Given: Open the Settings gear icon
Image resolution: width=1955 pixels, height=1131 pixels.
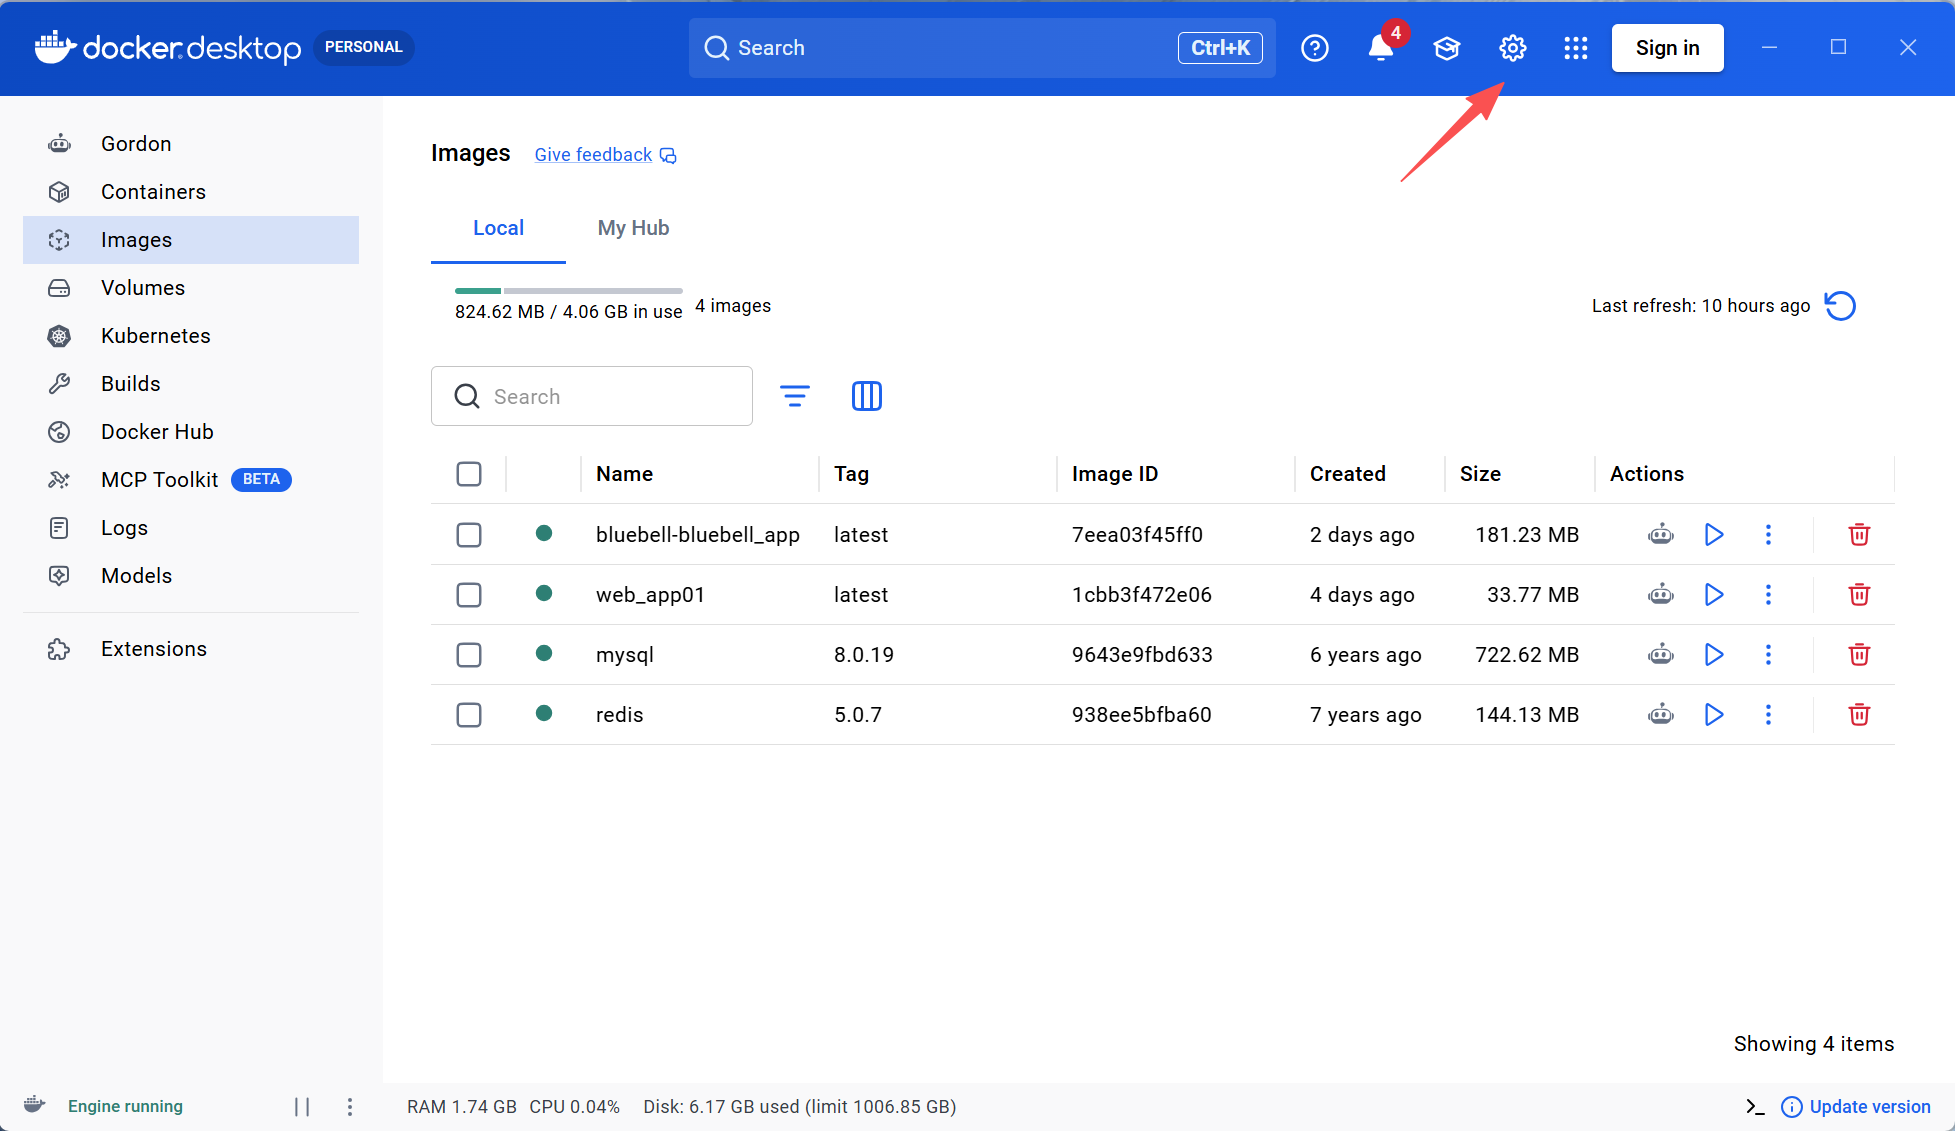Looking at the screenshot, I should 1512,48.
